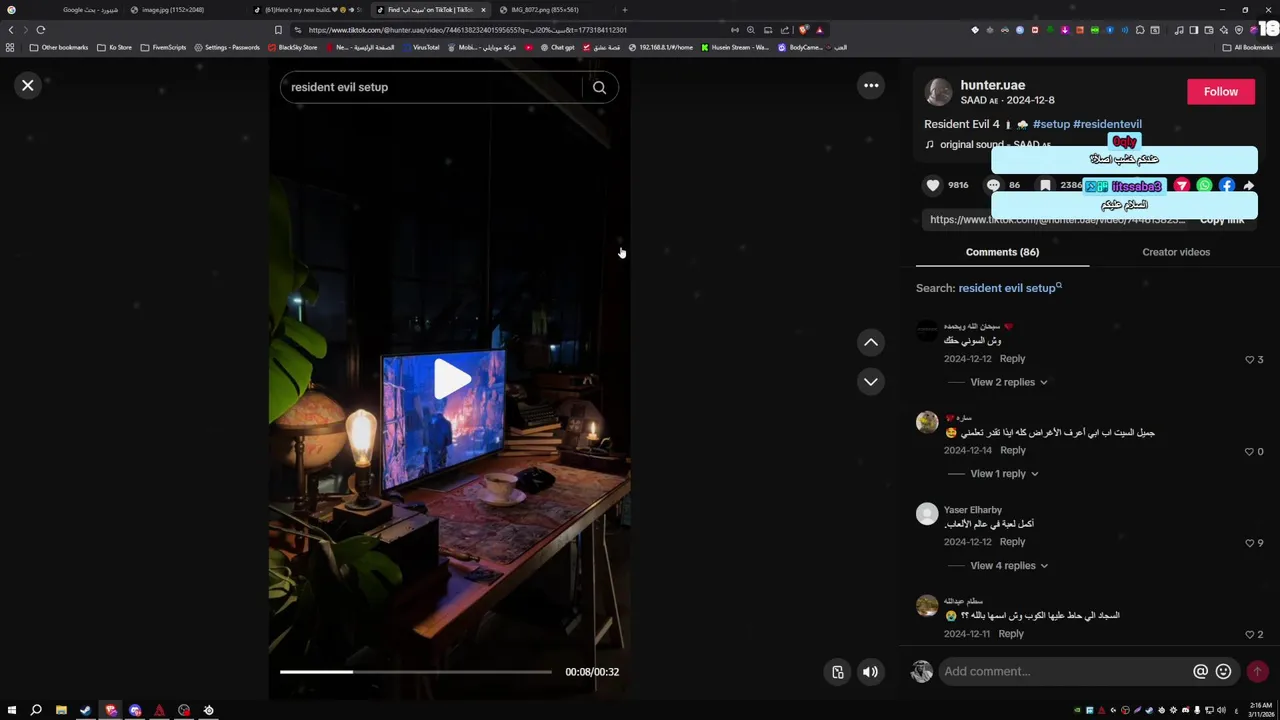
Task: Open All Bookmarks folder
Action: point(1247,47)
